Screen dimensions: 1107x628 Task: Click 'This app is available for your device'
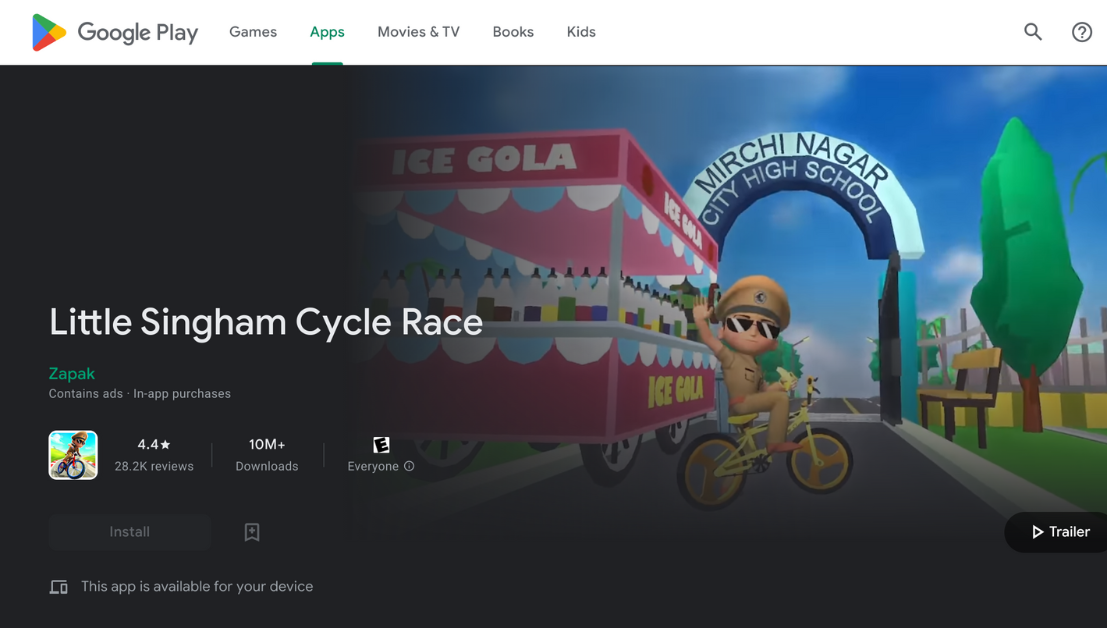click(x=197, y=586)
